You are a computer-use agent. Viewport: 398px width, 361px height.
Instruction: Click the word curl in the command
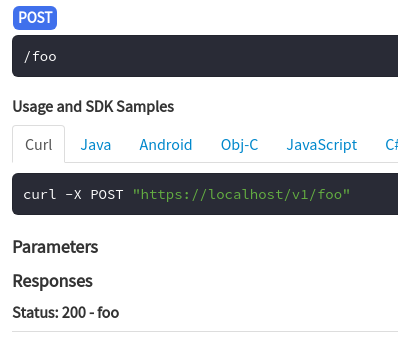[x=40, y=194]
